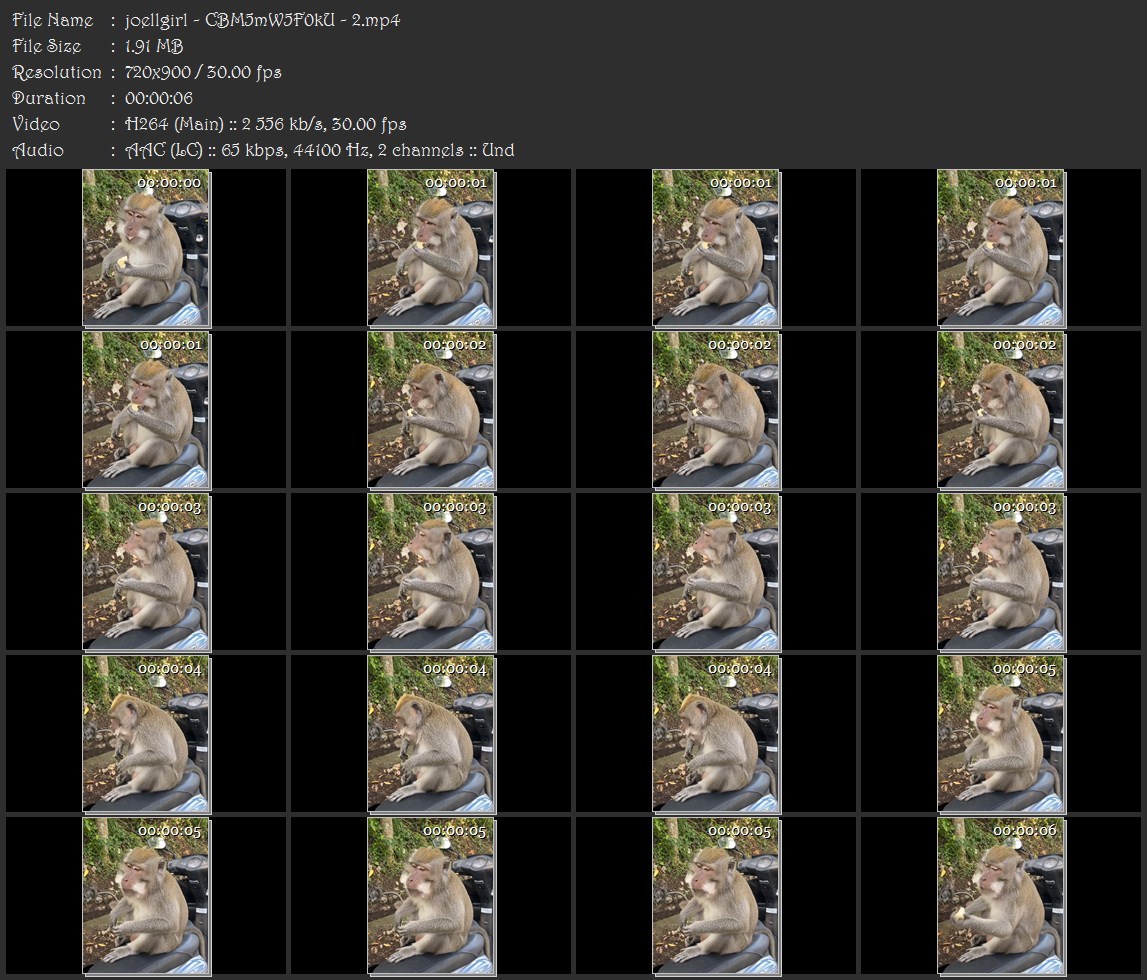This screenshot has height=980, width=1147.
Task: Click the Resolution label
Action: (x=57, y=72)
